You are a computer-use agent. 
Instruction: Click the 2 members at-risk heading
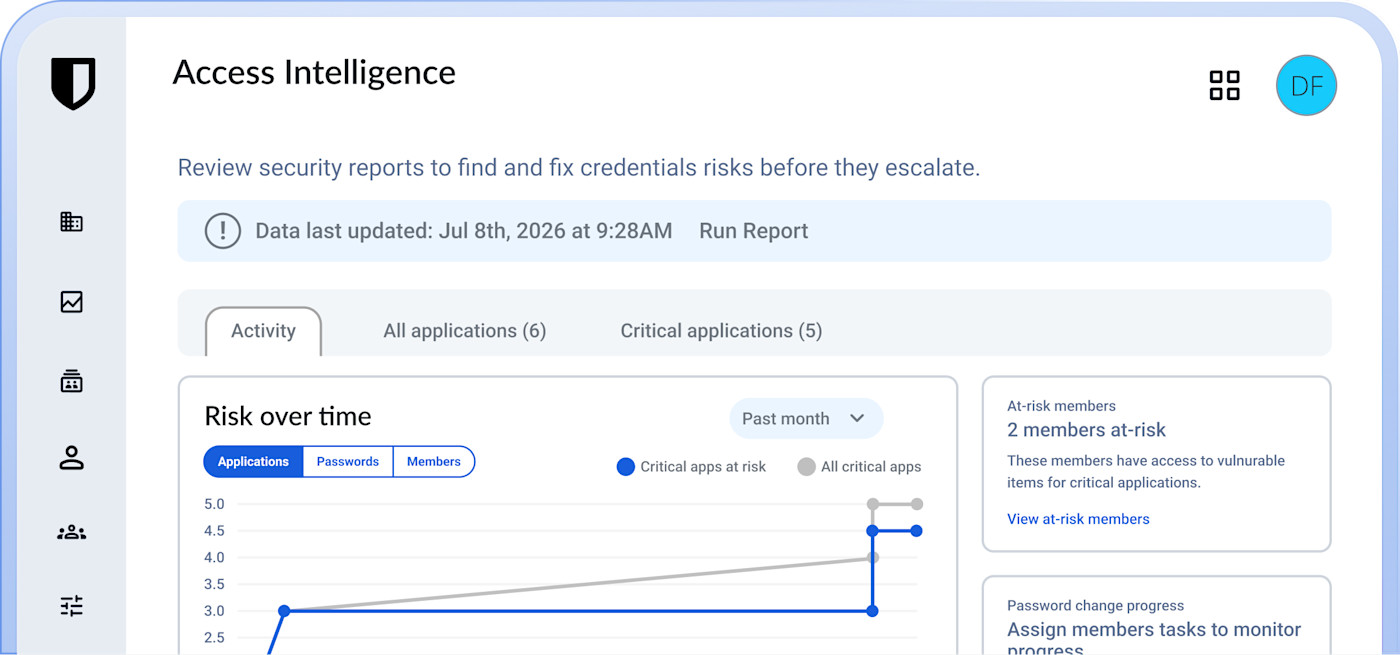tap(1086, 430)
